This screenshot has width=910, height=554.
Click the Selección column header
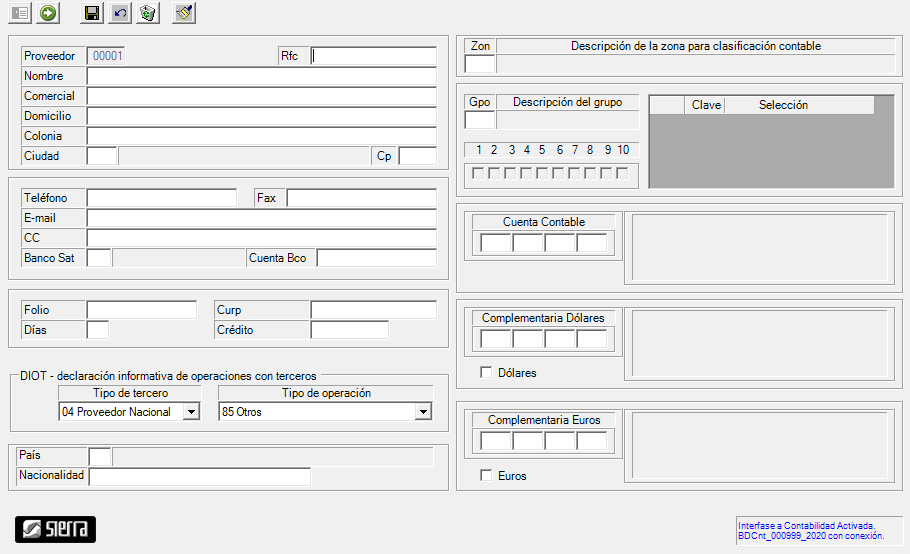[783, 105]
